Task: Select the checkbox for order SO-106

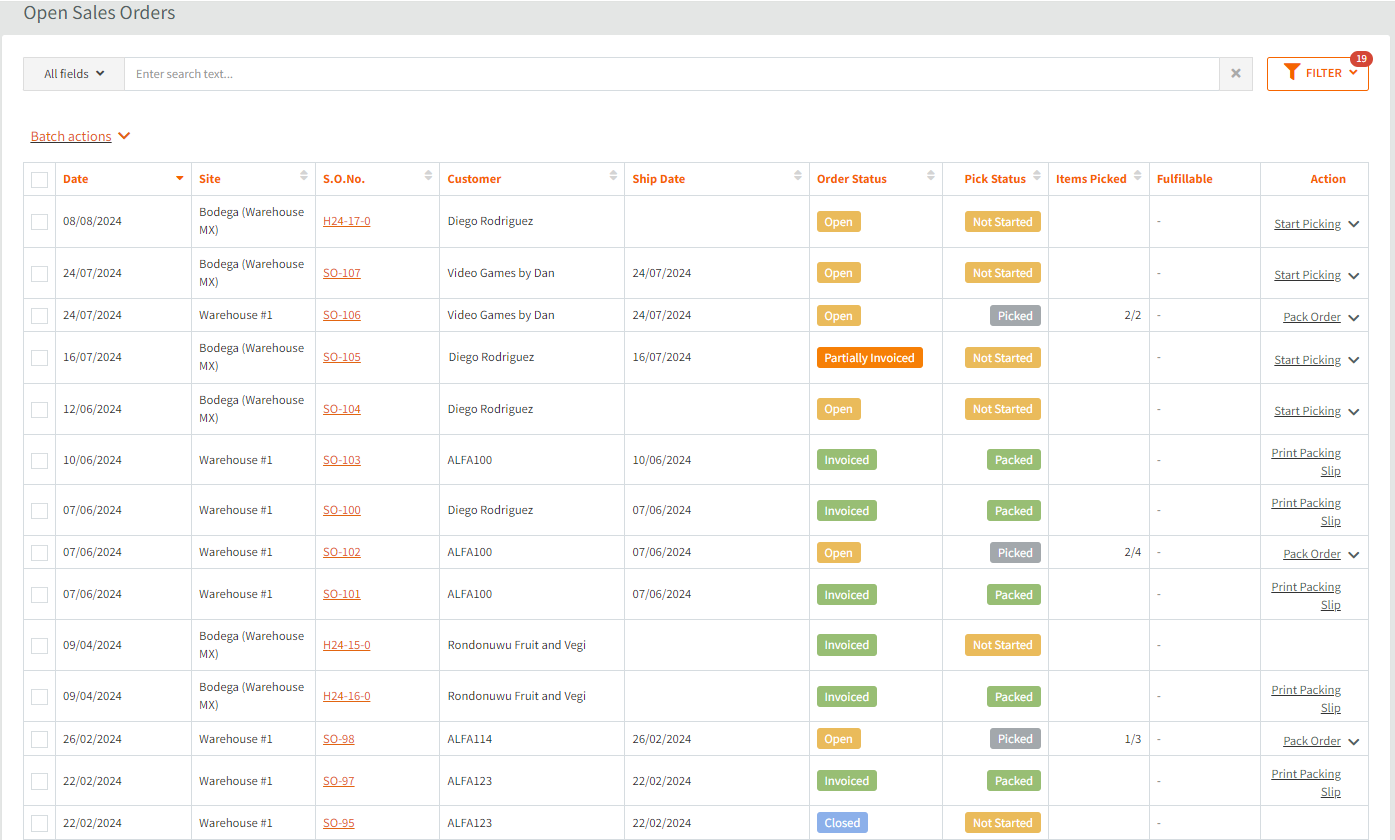Action: coord(39,316)
